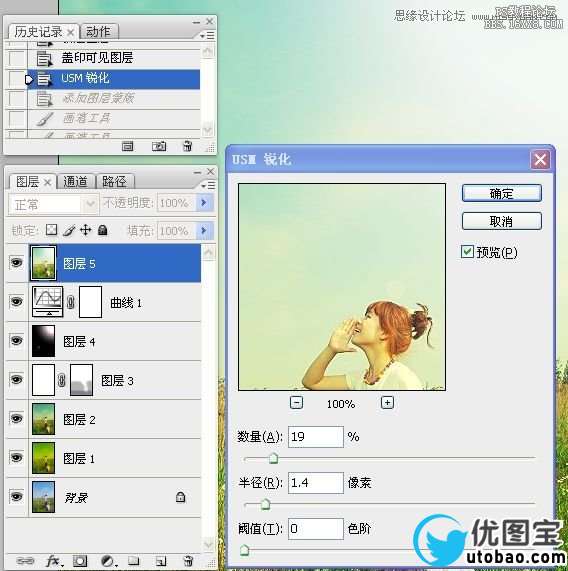
Task: Click the lock icon on 背景 layer
Action: coord(180,497)
